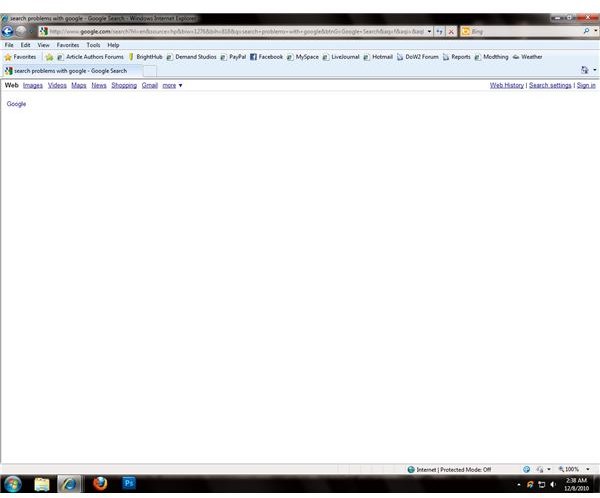Open the Edit menu
Screen dimensions: 600x498
click(x=25, y=45)
